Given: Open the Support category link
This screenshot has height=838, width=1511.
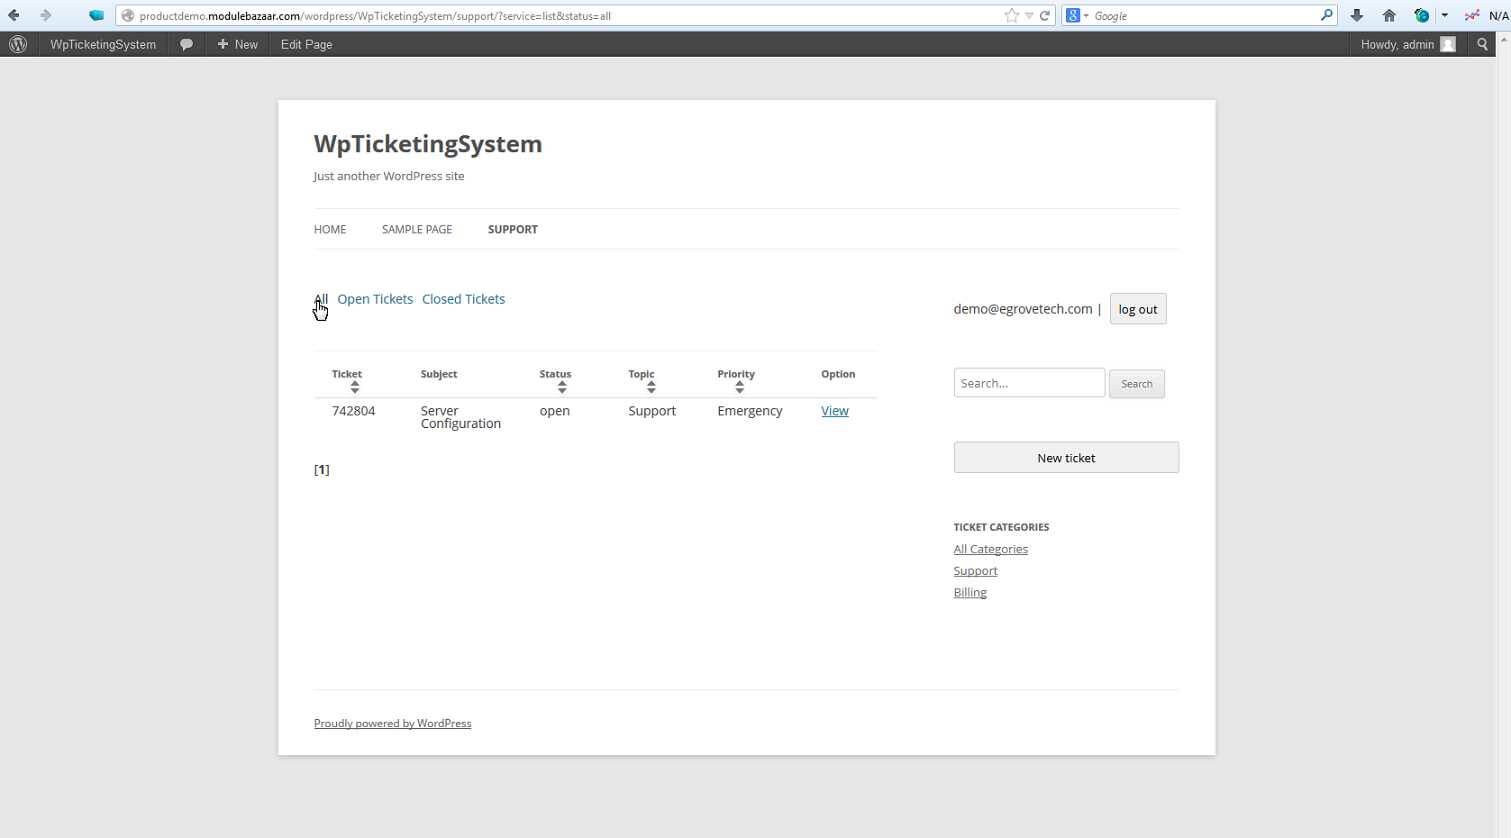Looking at the screenshot, I should coord(976,571).
